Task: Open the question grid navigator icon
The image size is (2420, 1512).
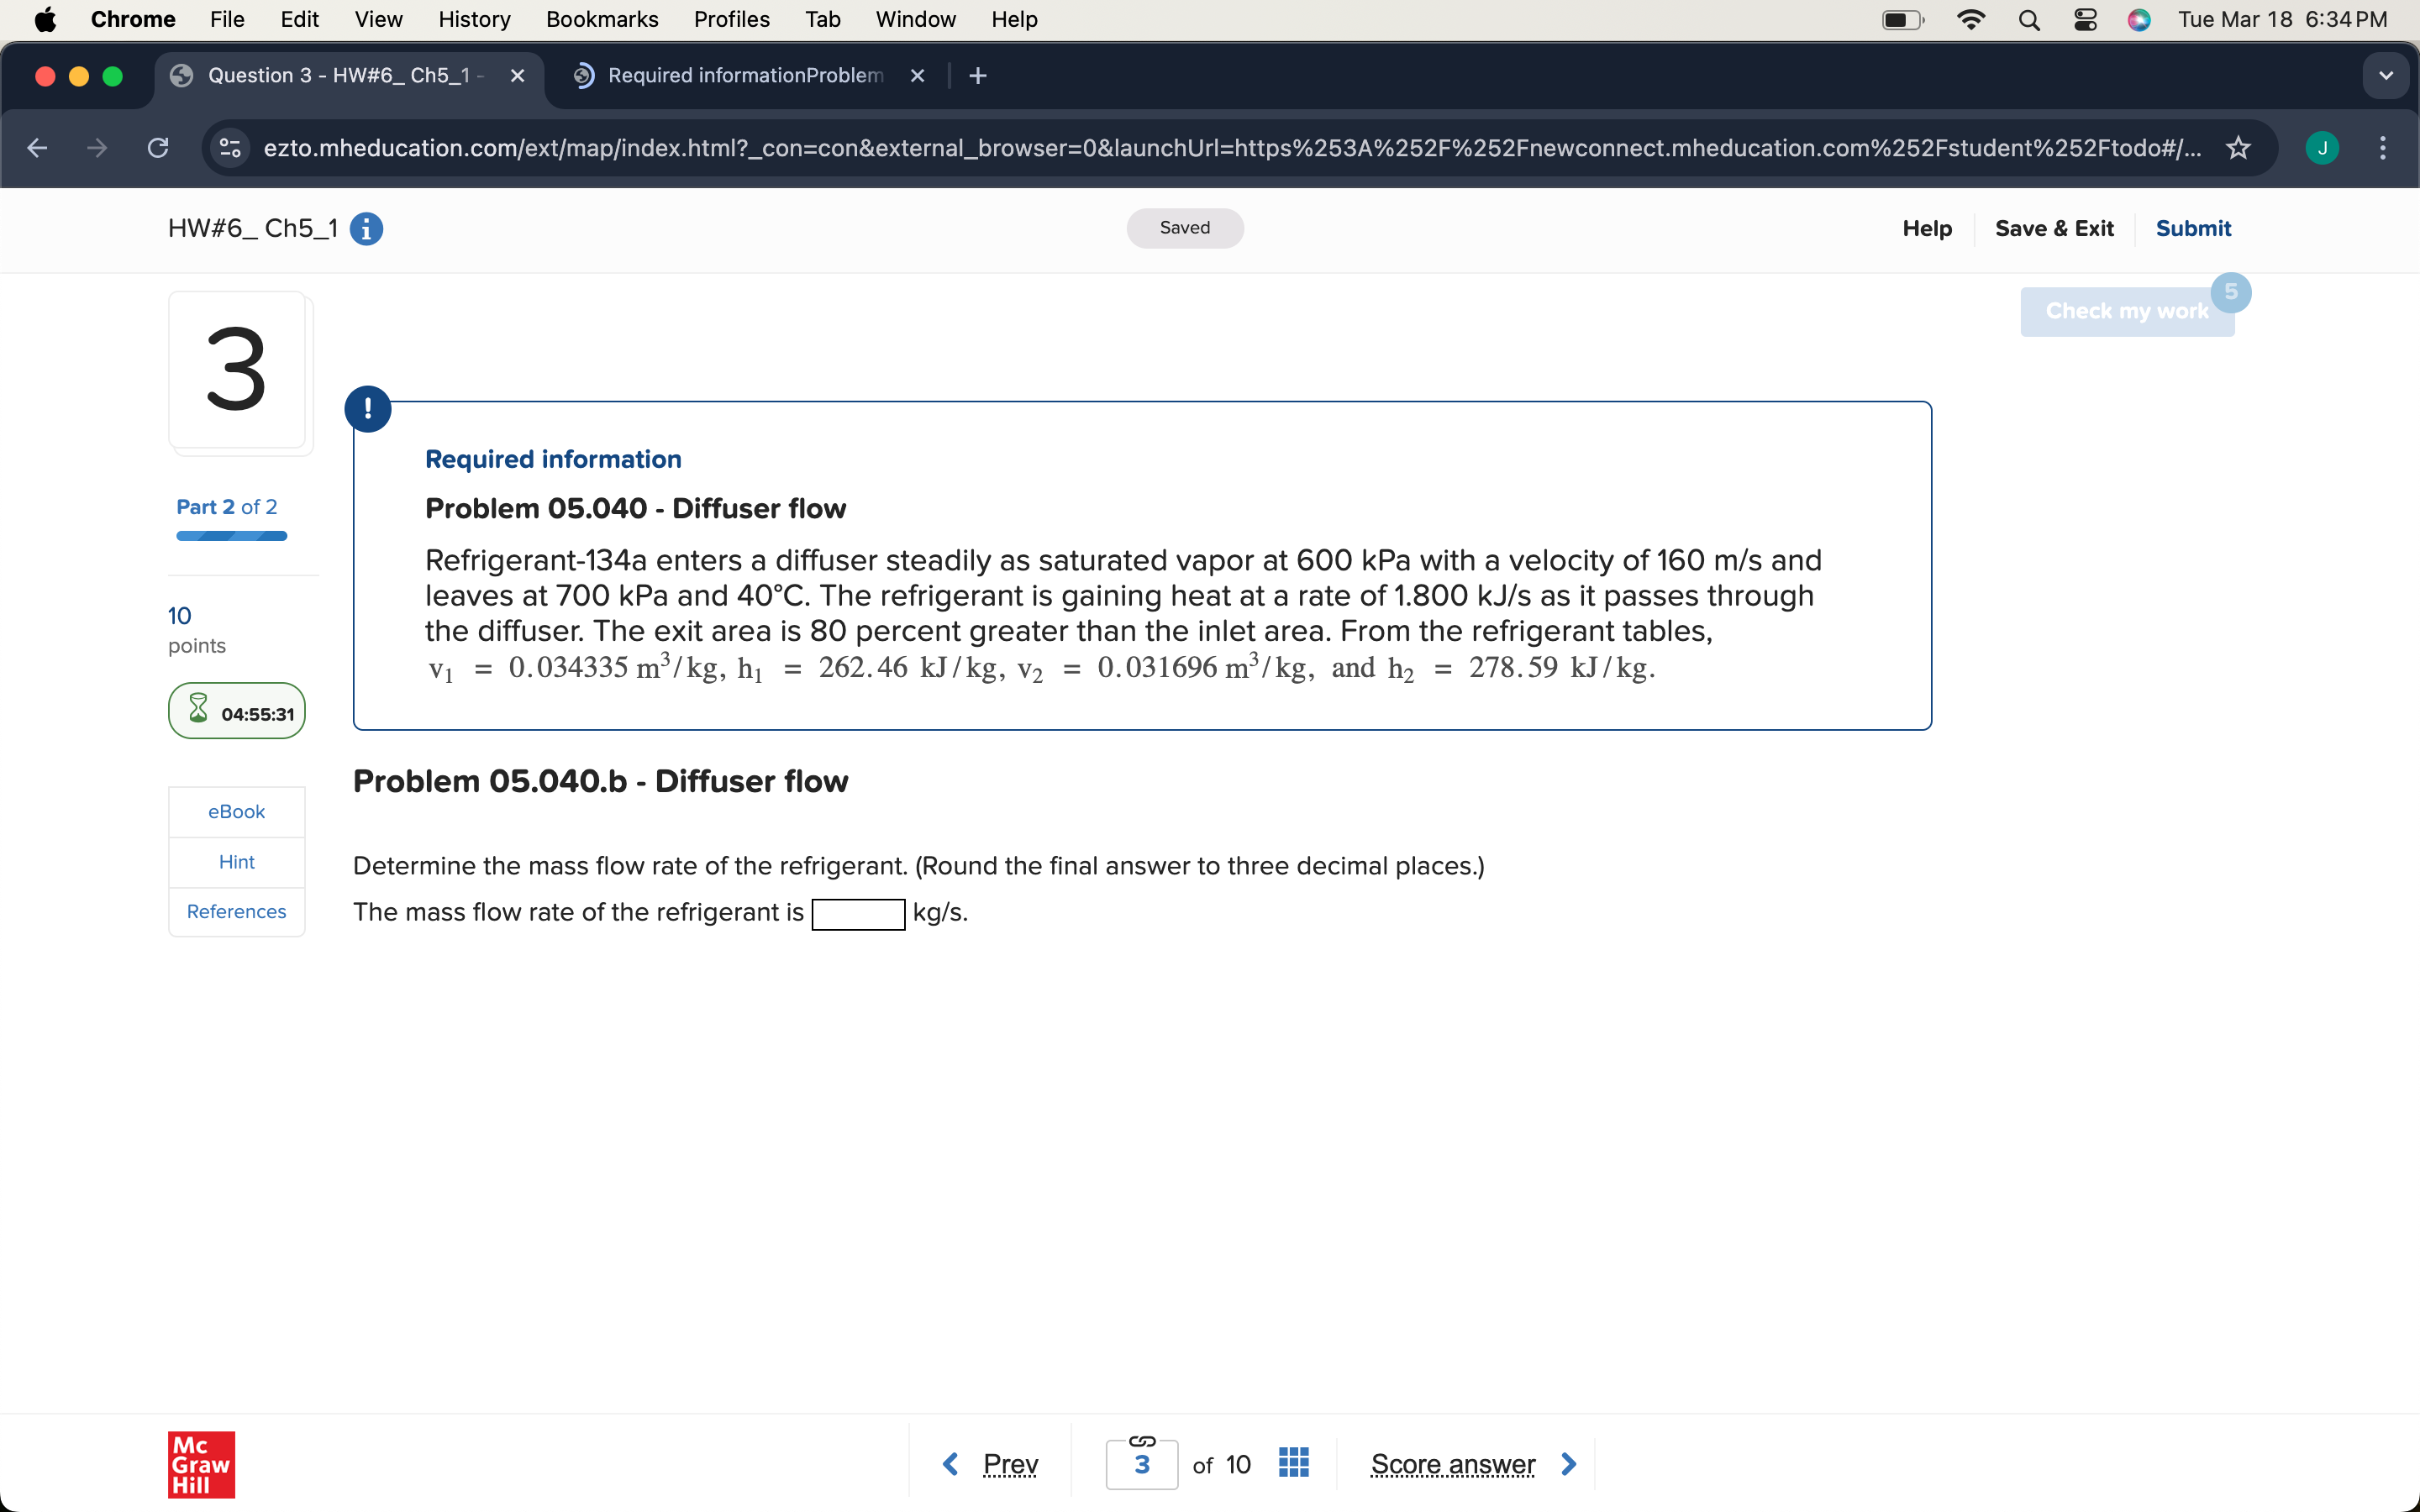Action: click(x=1292, y=1463)
